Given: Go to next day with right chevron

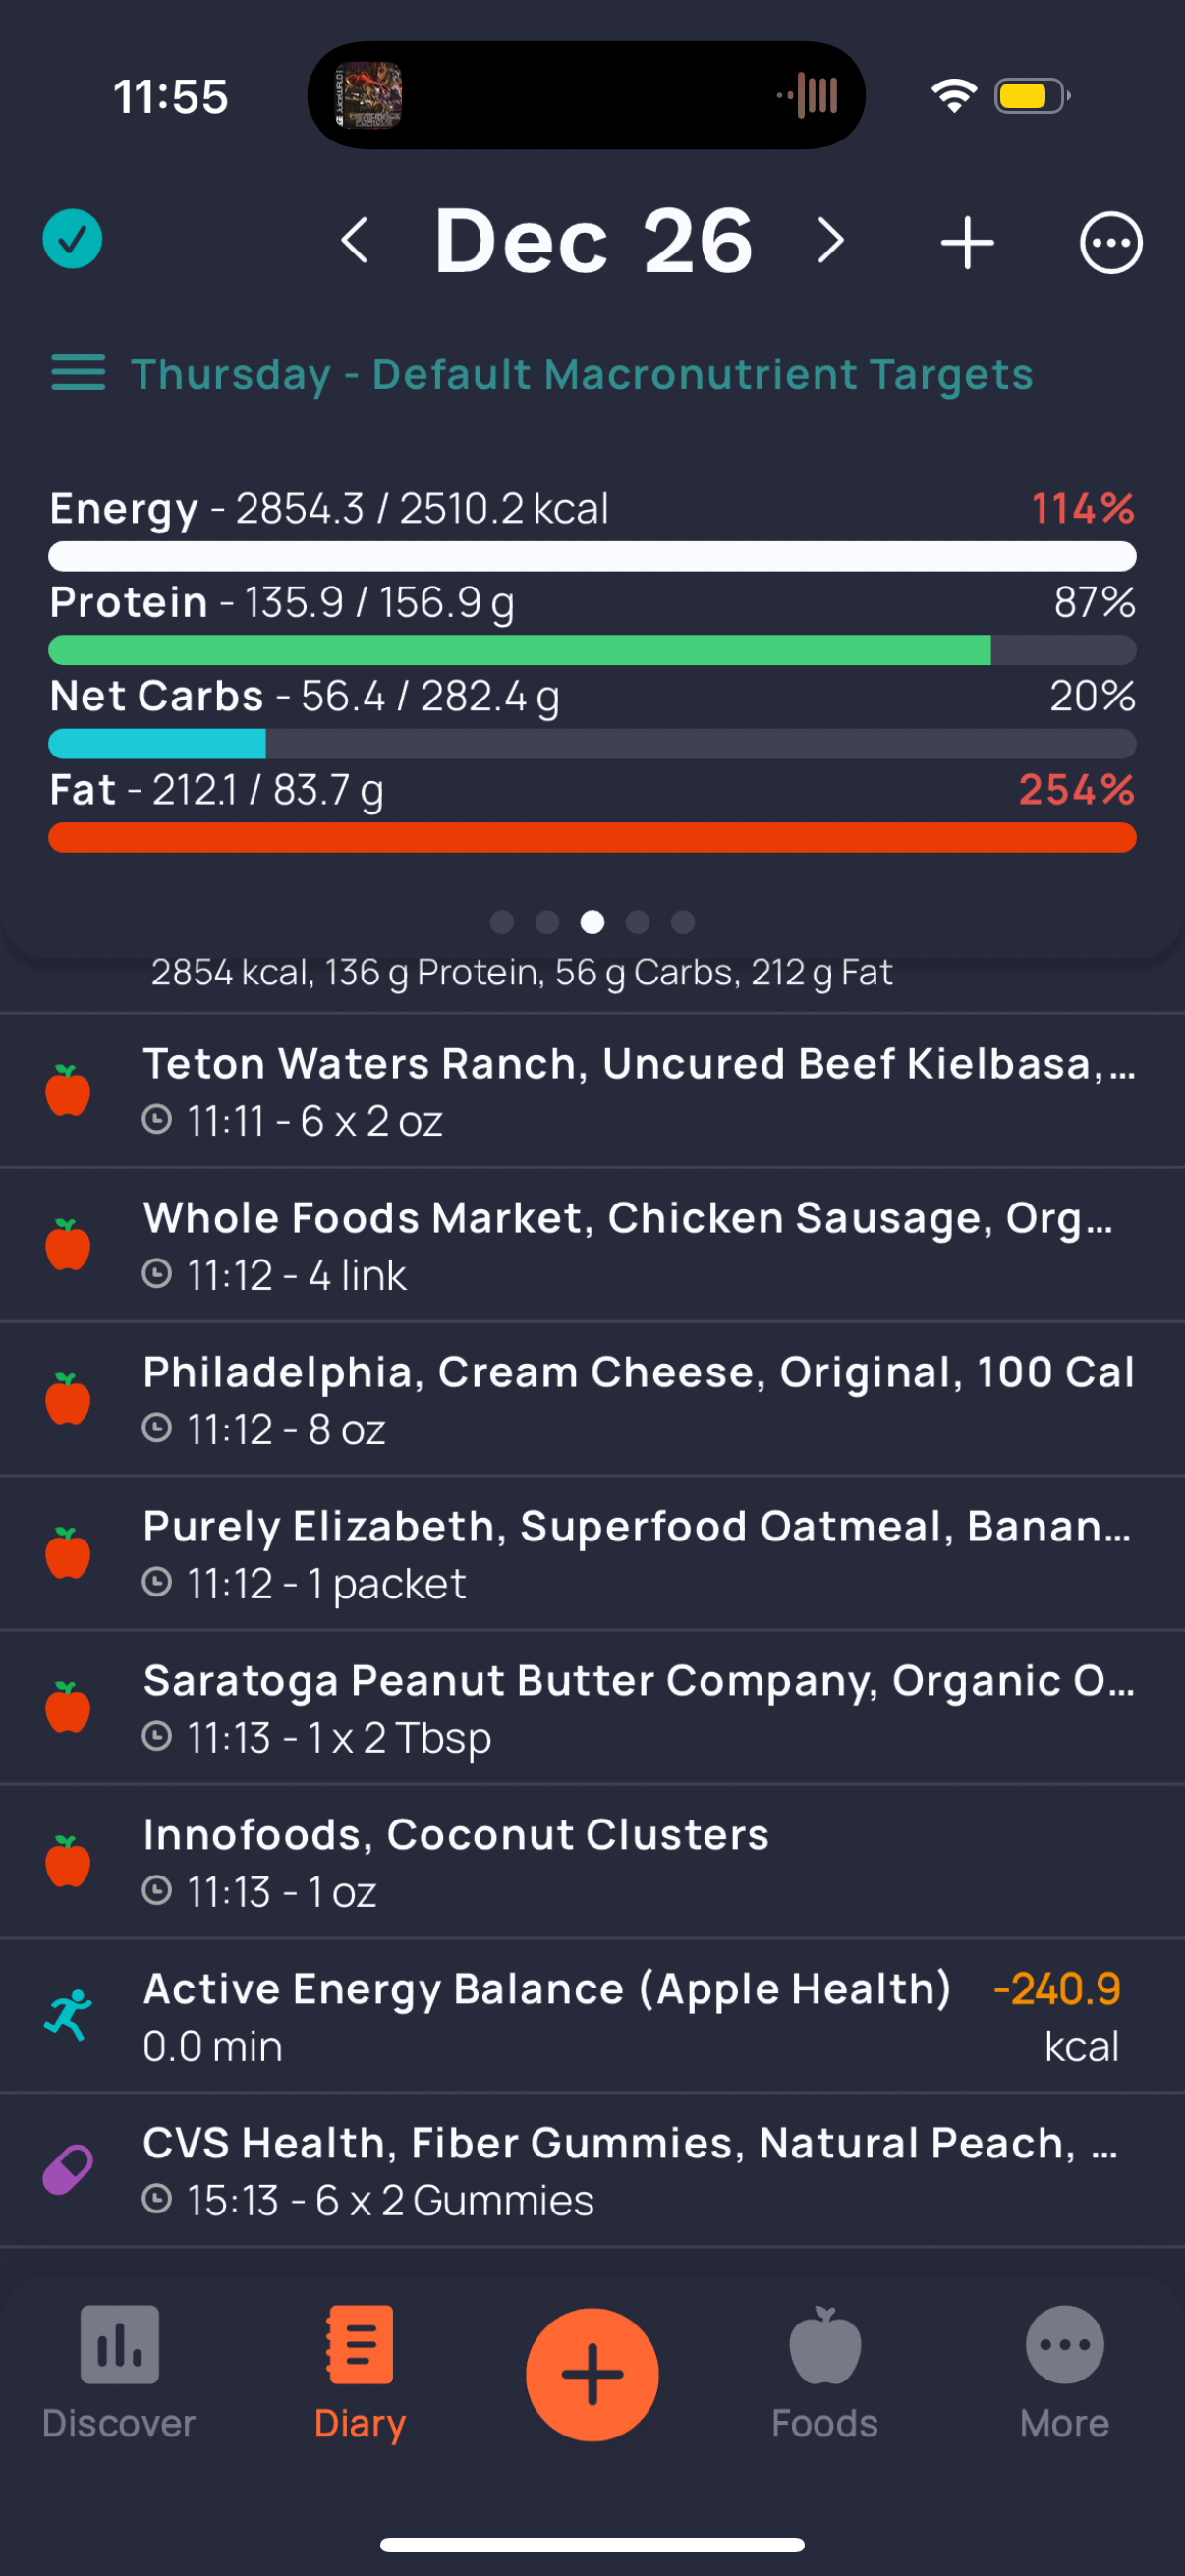Looking at the screenshot, I should tap(830, 241).
